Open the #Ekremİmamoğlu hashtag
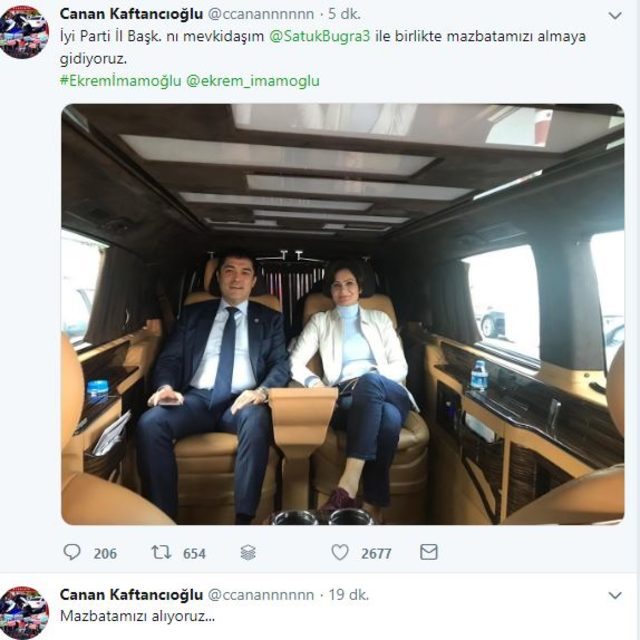Screen dimensions: 640x640 120,80
